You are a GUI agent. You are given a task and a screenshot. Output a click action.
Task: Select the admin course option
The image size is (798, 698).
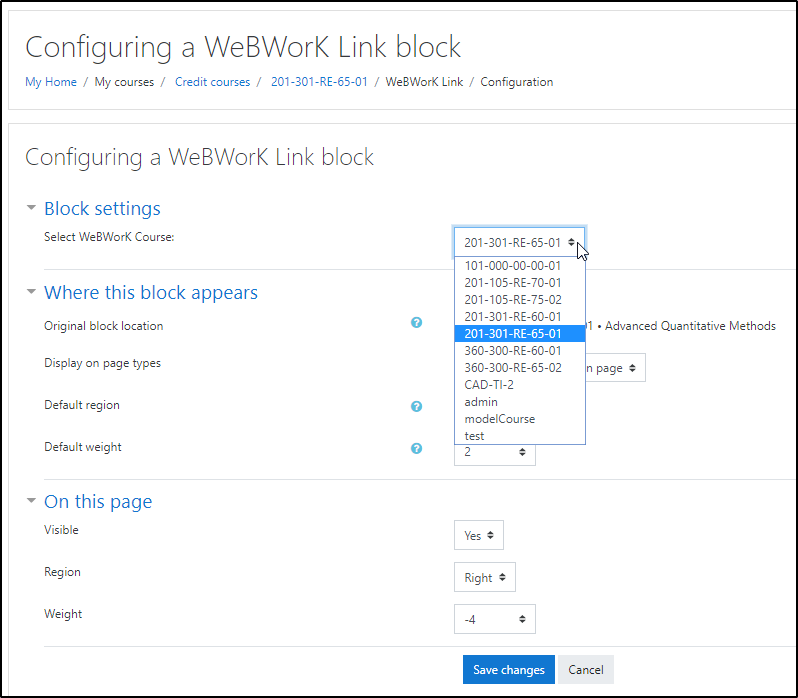click(x=481, y=402)
